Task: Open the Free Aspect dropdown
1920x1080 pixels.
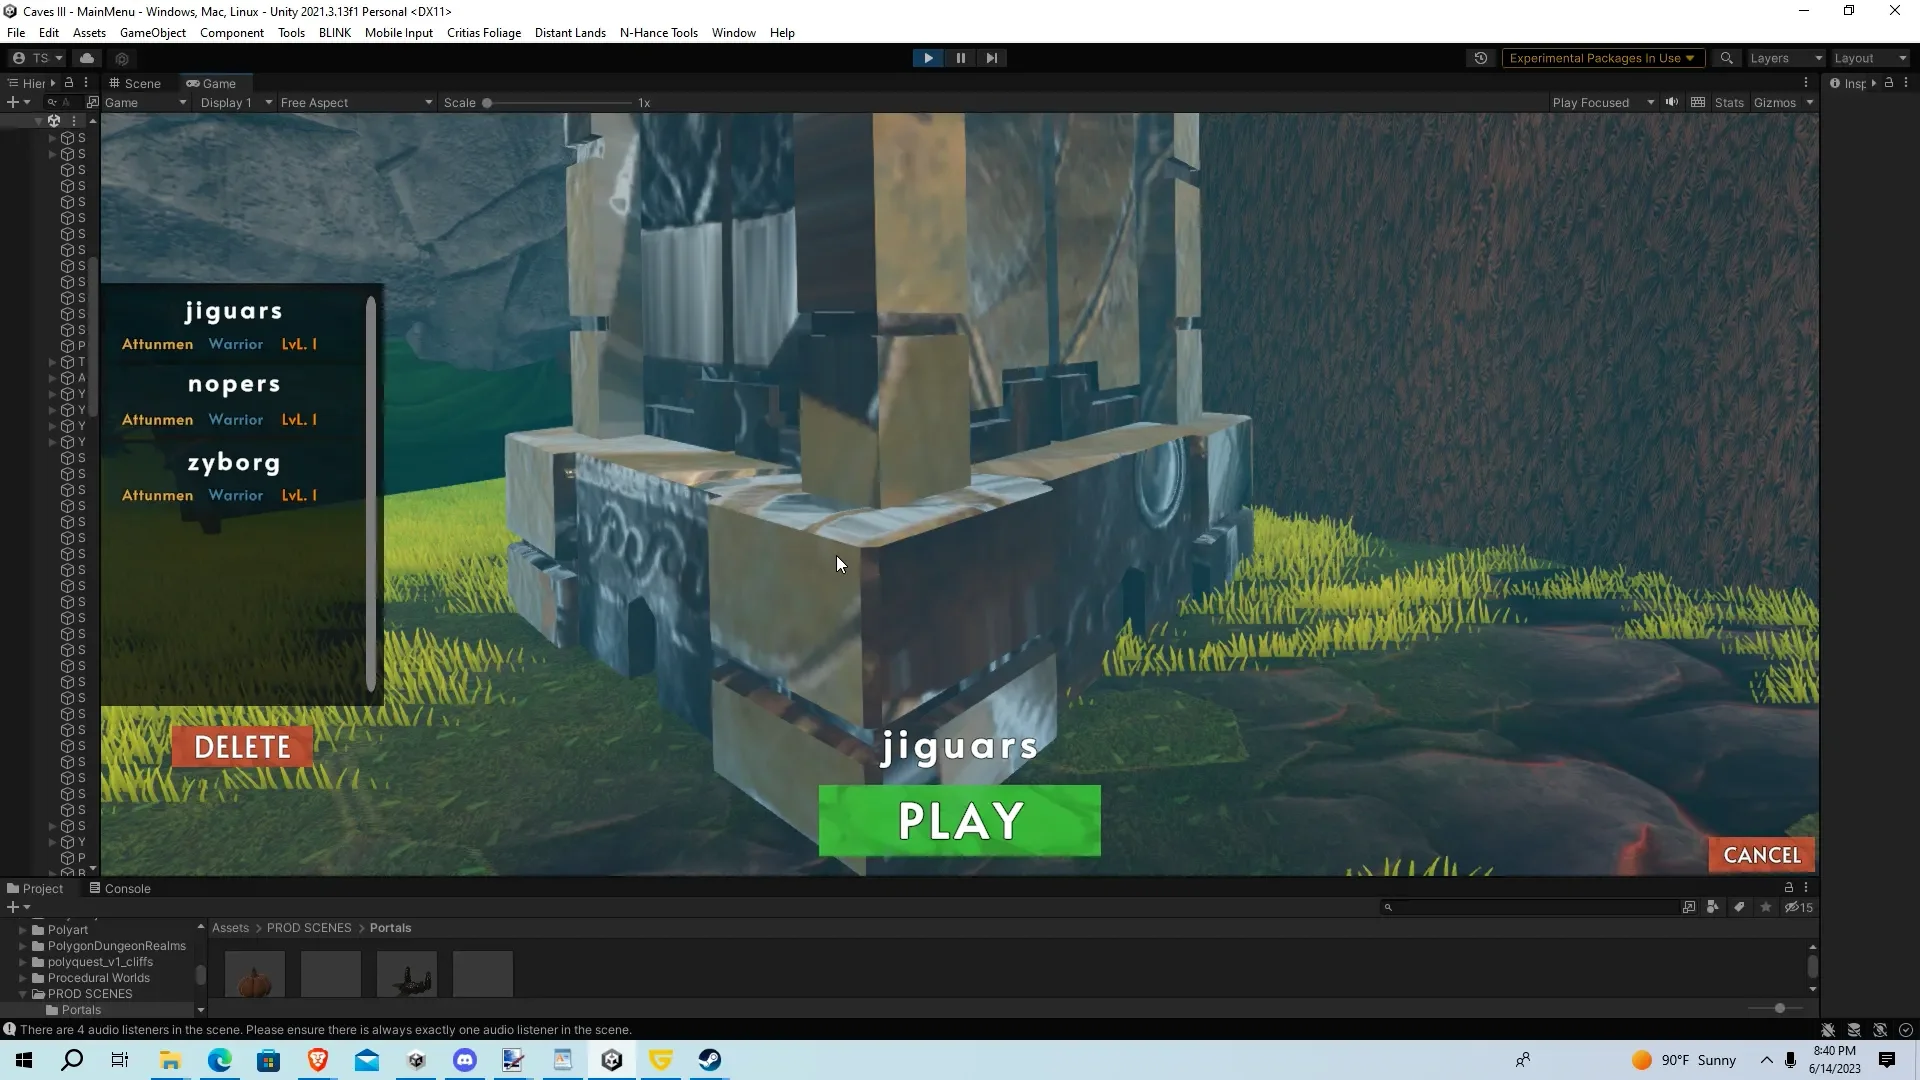Action: [x=355, y=102]
